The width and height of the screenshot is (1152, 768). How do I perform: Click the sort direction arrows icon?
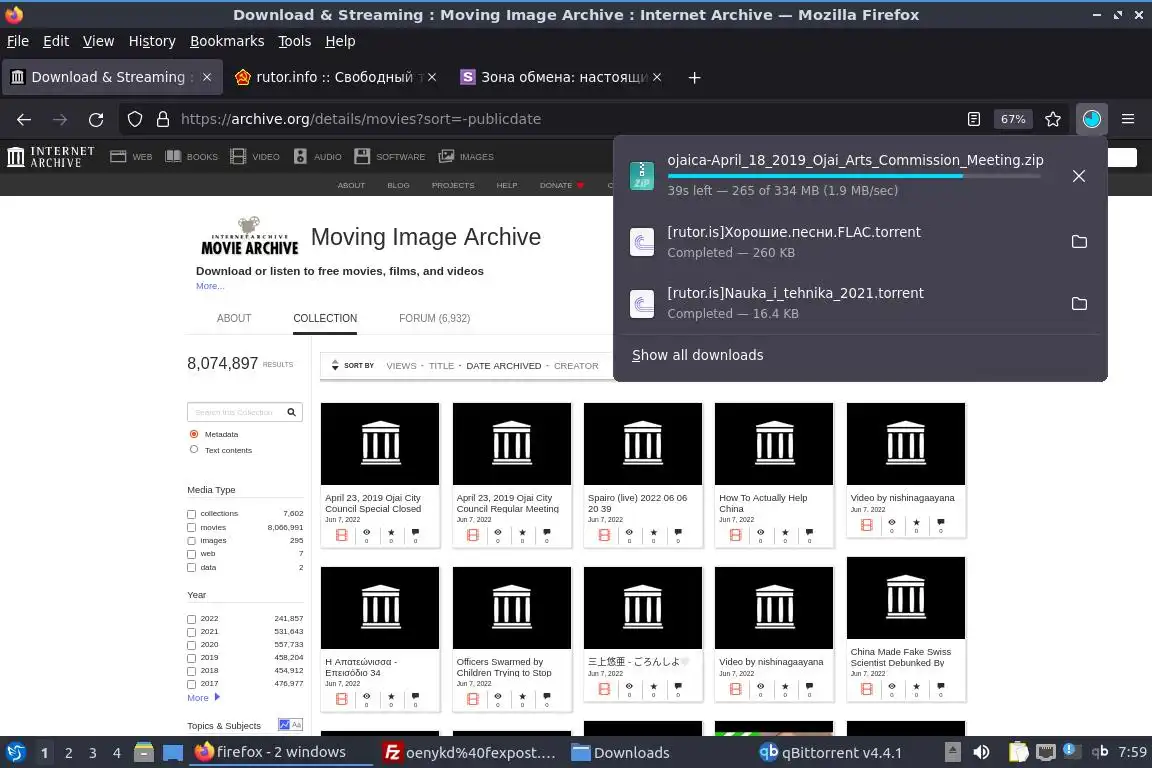pyautogui.click(x=335, y=365)
